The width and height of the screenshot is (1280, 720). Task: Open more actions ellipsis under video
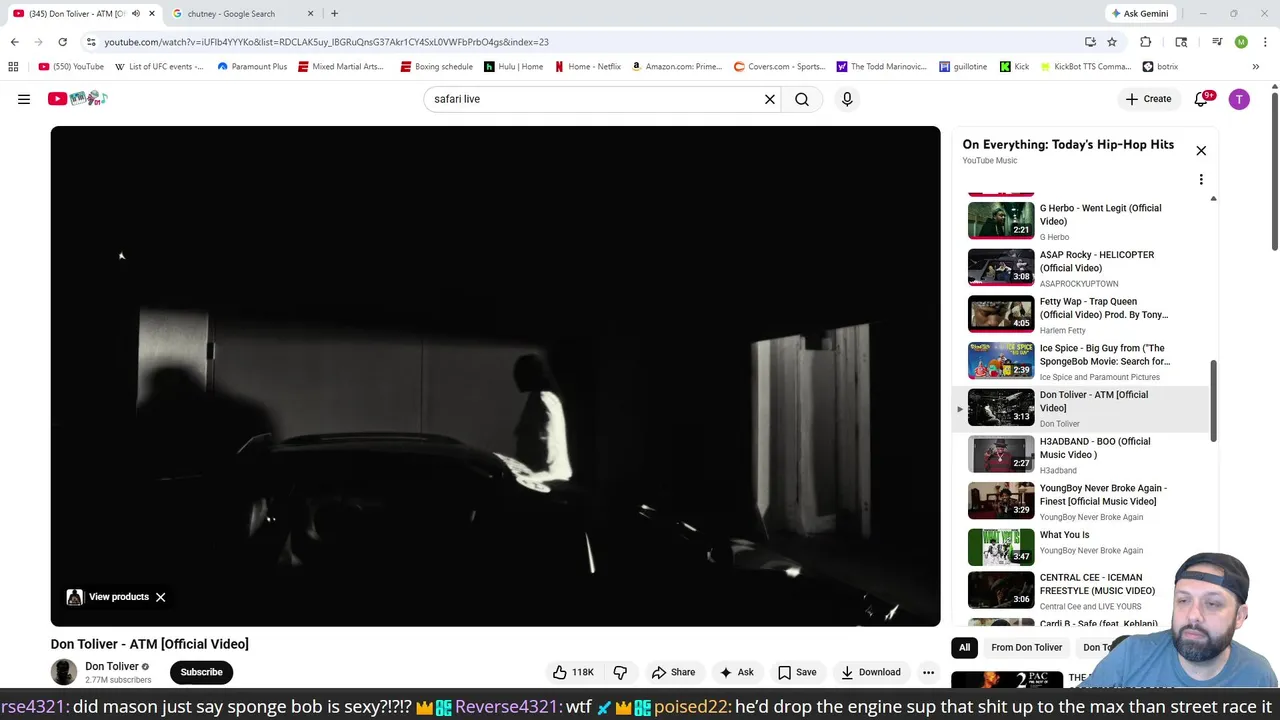point(928,672)
